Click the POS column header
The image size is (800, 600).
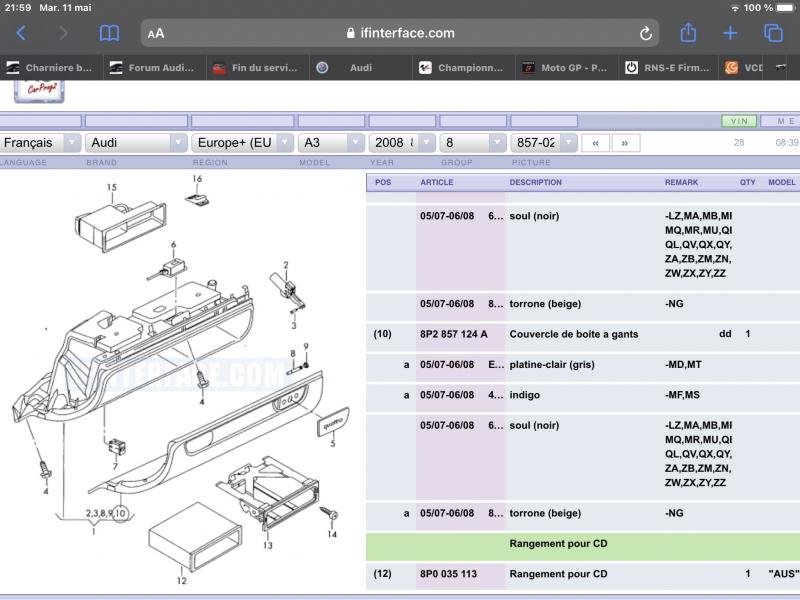point(383,182)
